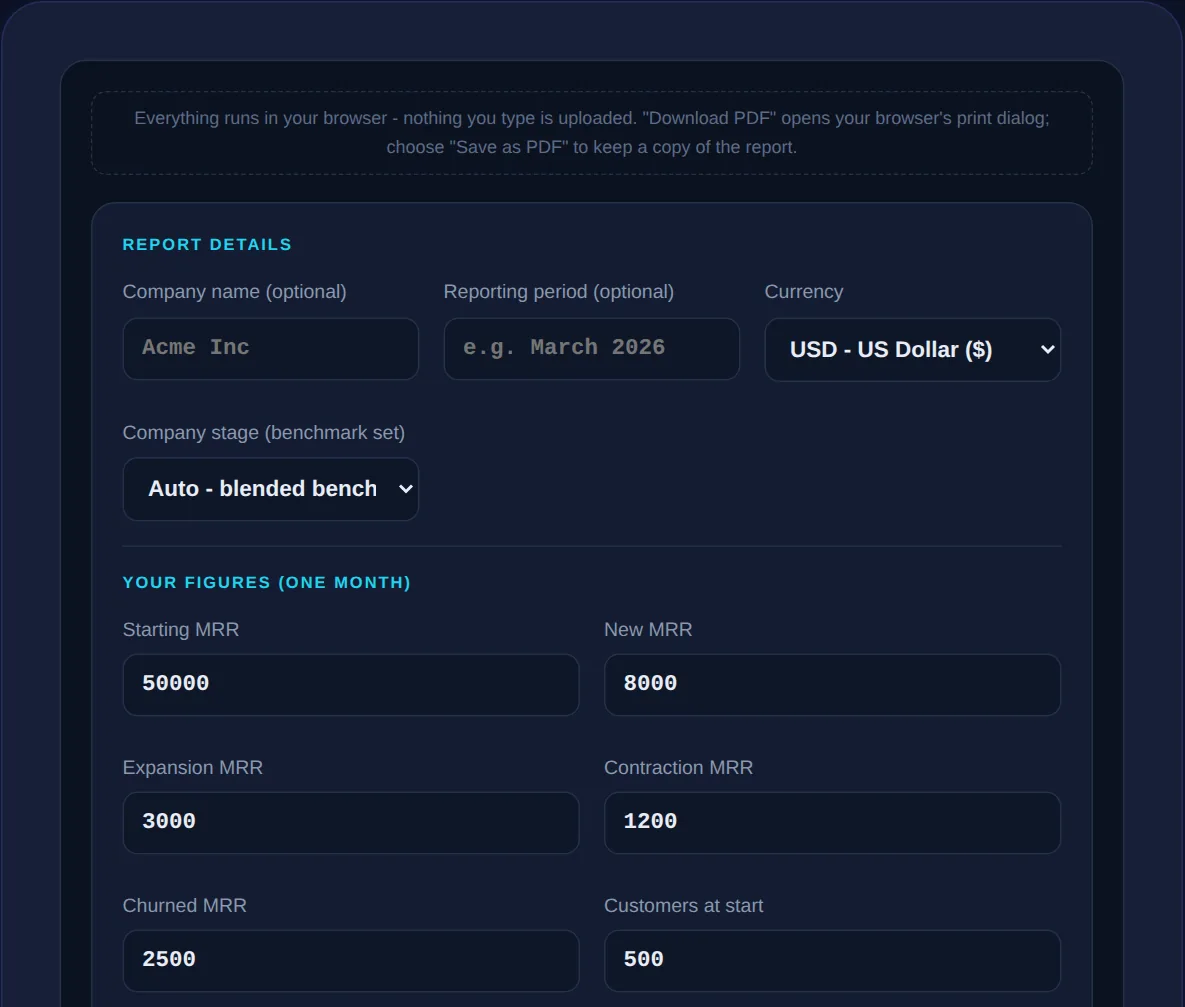Focus the Company name field with Acme Inc placeholder
The height and width of the screenshot is (1007, 1185).
(x=271, y=349)
